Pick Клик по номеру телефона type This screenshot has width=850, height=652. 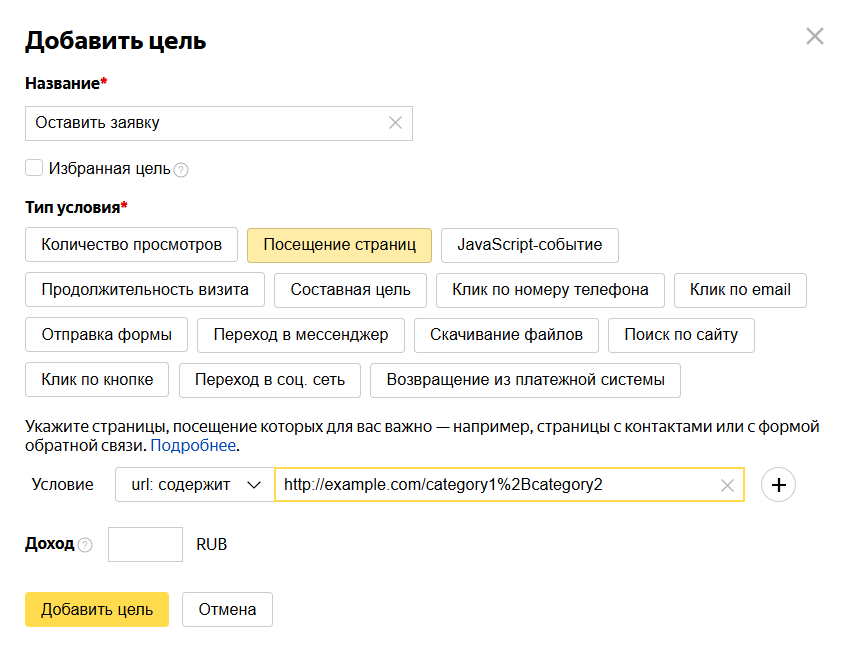tap(550, 290)
